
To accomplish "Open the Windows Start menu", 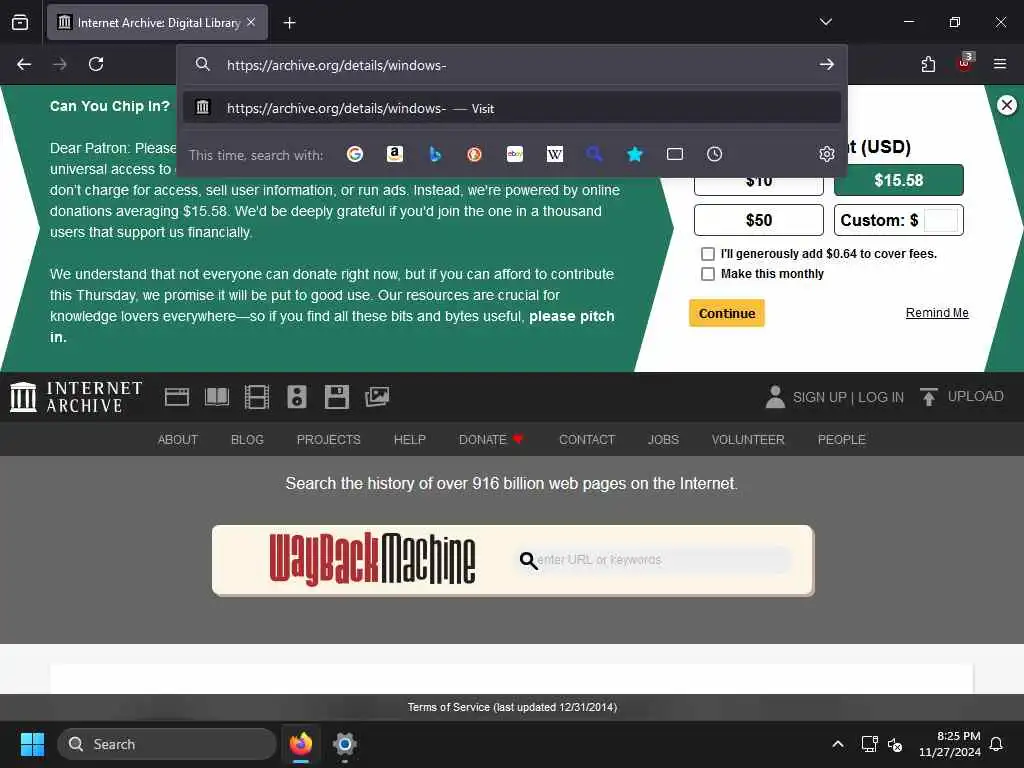I will click(x=32, y=744).
